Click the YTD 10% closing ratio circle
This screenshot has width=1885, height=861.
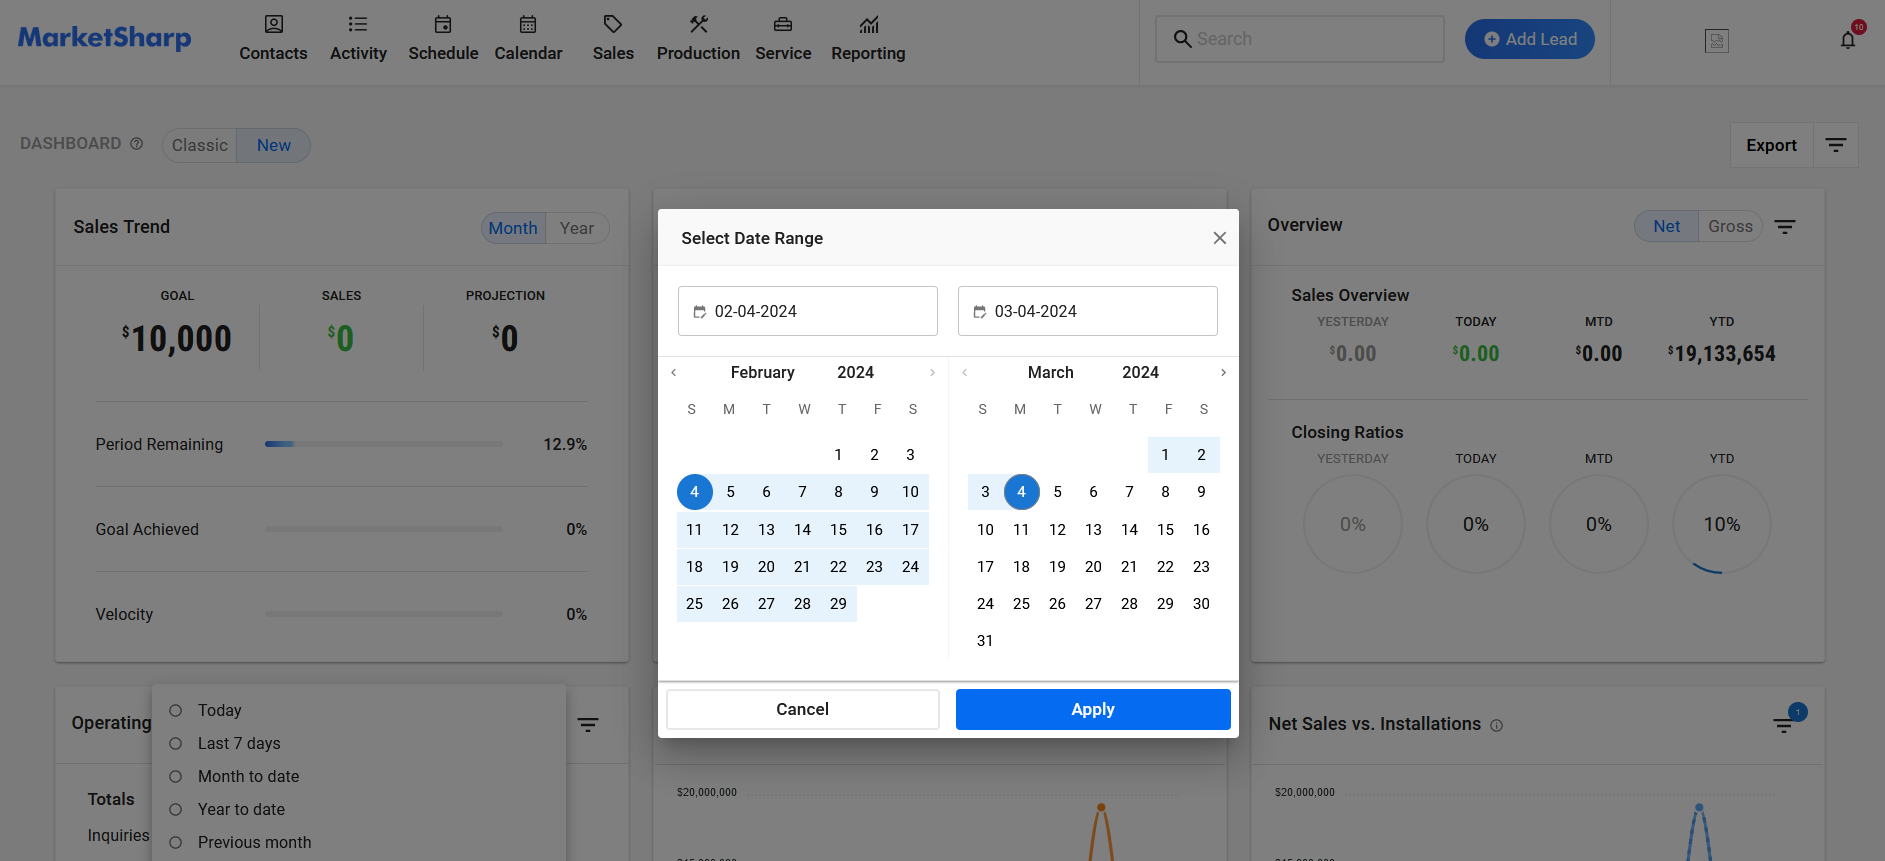point(1722,524)
